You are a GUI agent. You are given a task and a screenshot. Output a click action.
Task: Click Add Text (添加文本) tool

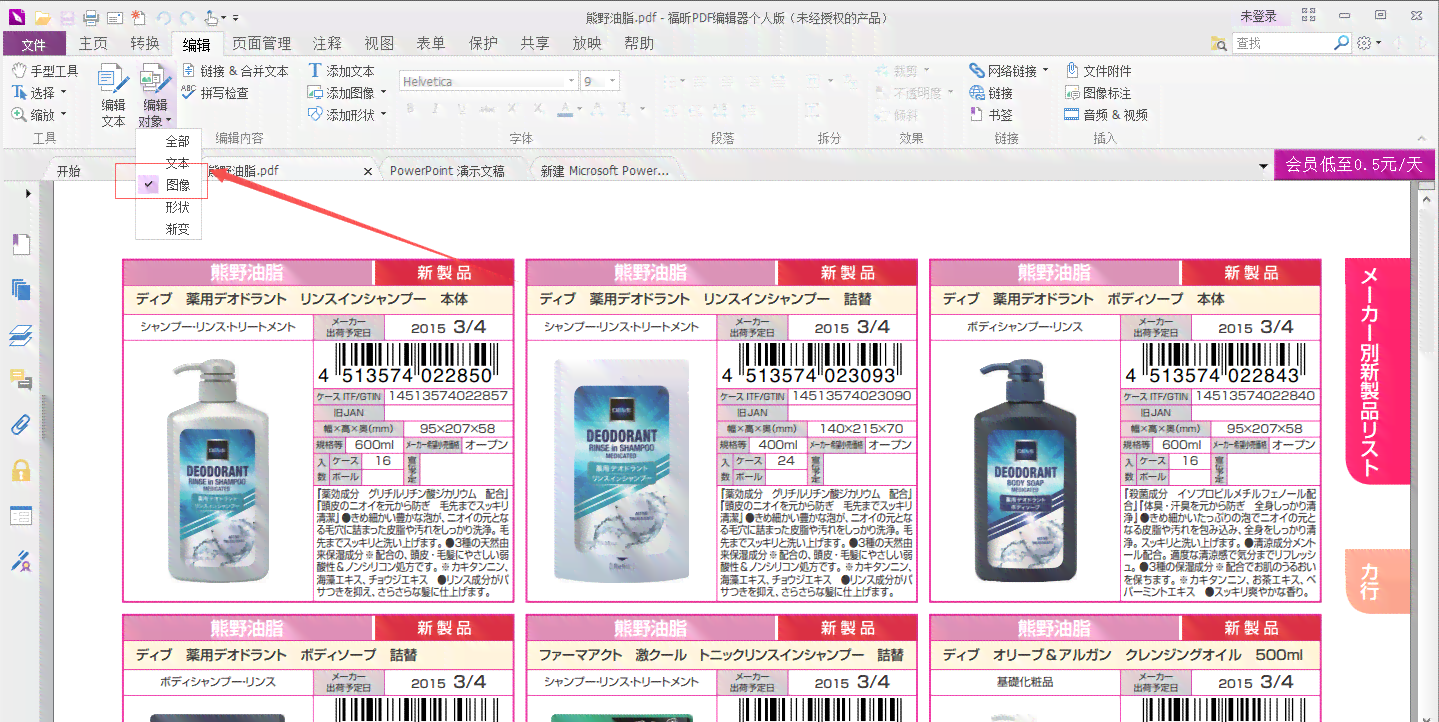click(341, 71)
